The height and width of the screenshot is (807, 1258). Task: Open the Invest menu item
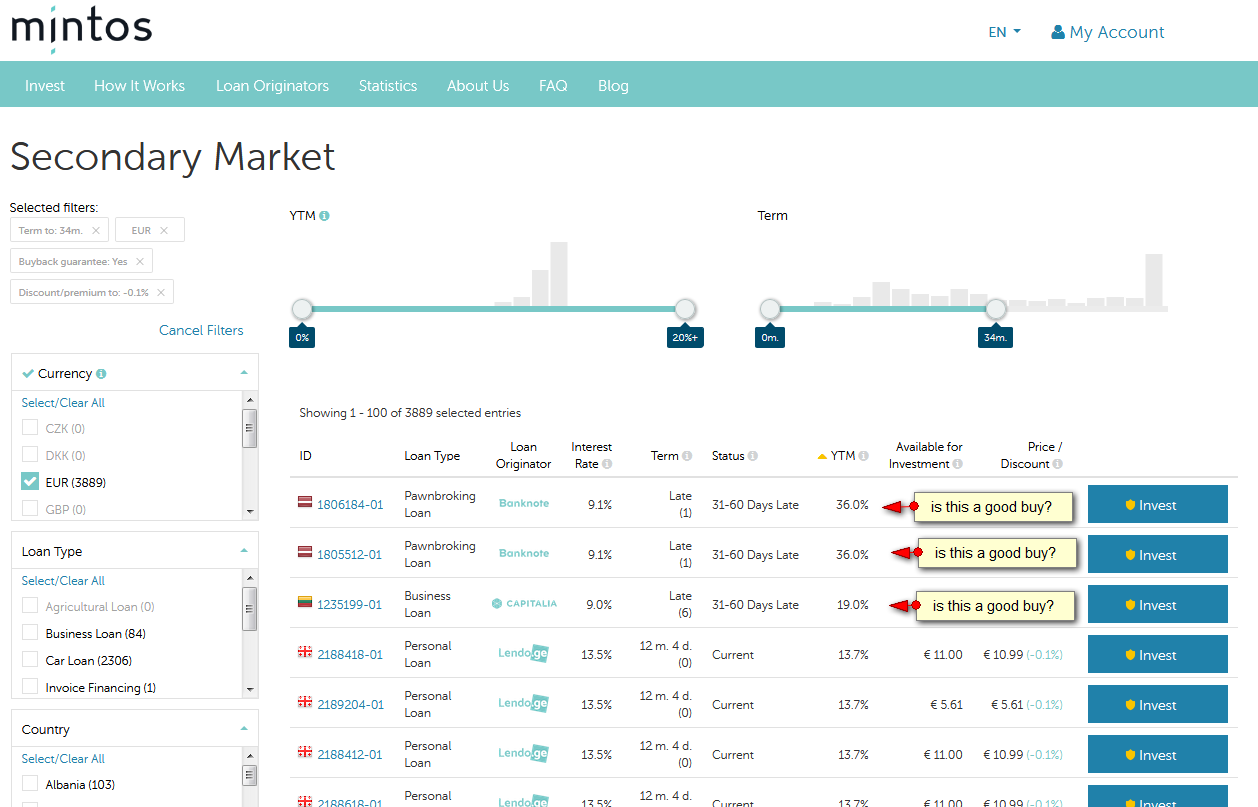pyautogui.click(x=45, y=86)
